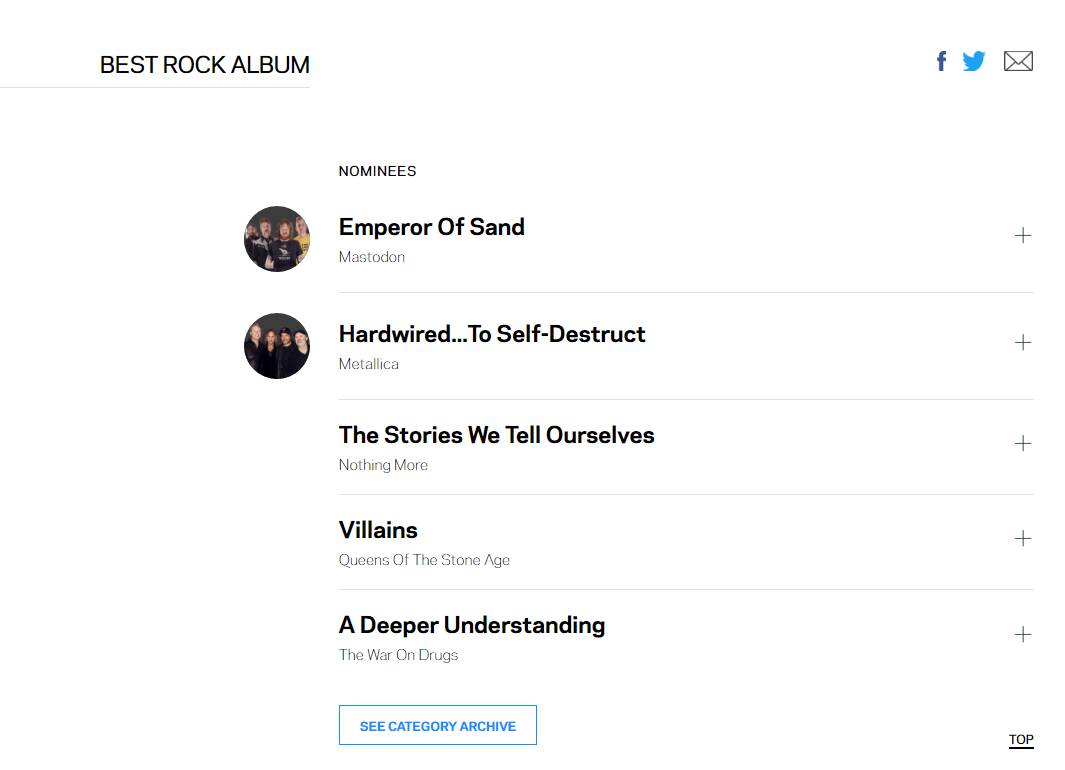The width and height of the screenshot is (1065, 770).
Task: Expand The Stories We Tell Ourselves entry
Action: click(x=1022, y=444)
